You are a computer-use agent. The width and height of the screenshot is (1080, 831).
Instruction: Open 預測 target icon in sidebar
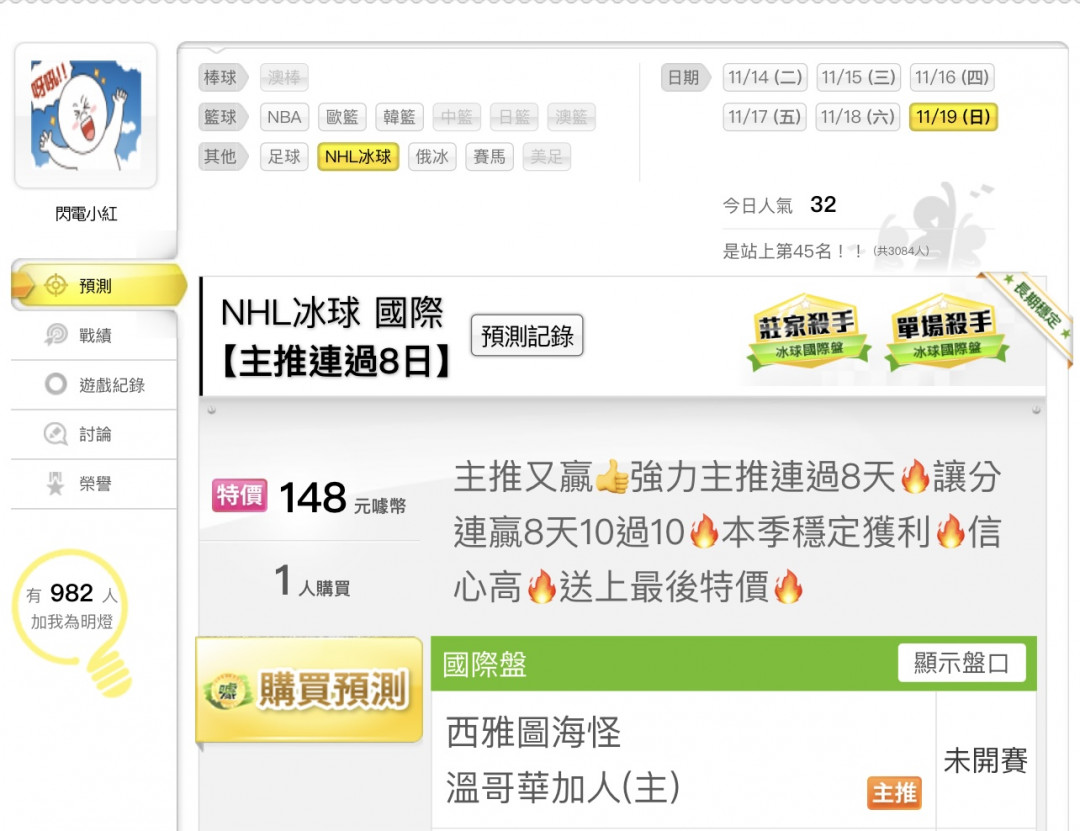coord(56,285)
